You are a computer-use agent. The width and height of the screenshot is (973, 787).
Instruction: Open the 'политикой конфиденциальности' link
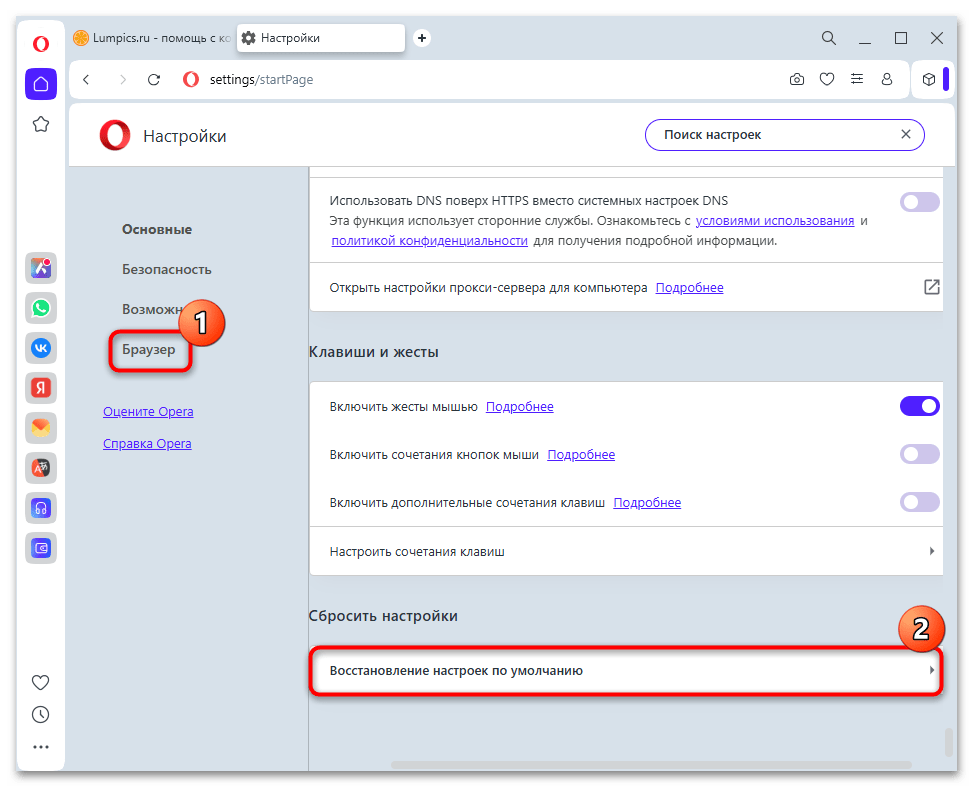(x=429, y=241)
